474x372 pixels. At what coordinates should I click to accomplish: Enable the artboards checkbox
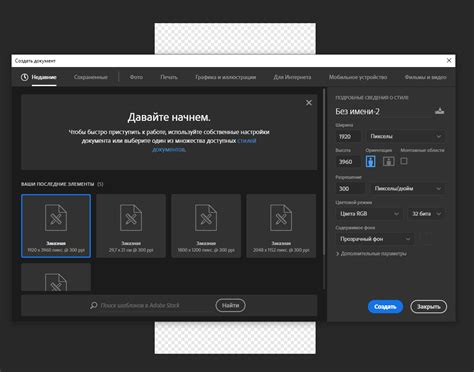404,161
